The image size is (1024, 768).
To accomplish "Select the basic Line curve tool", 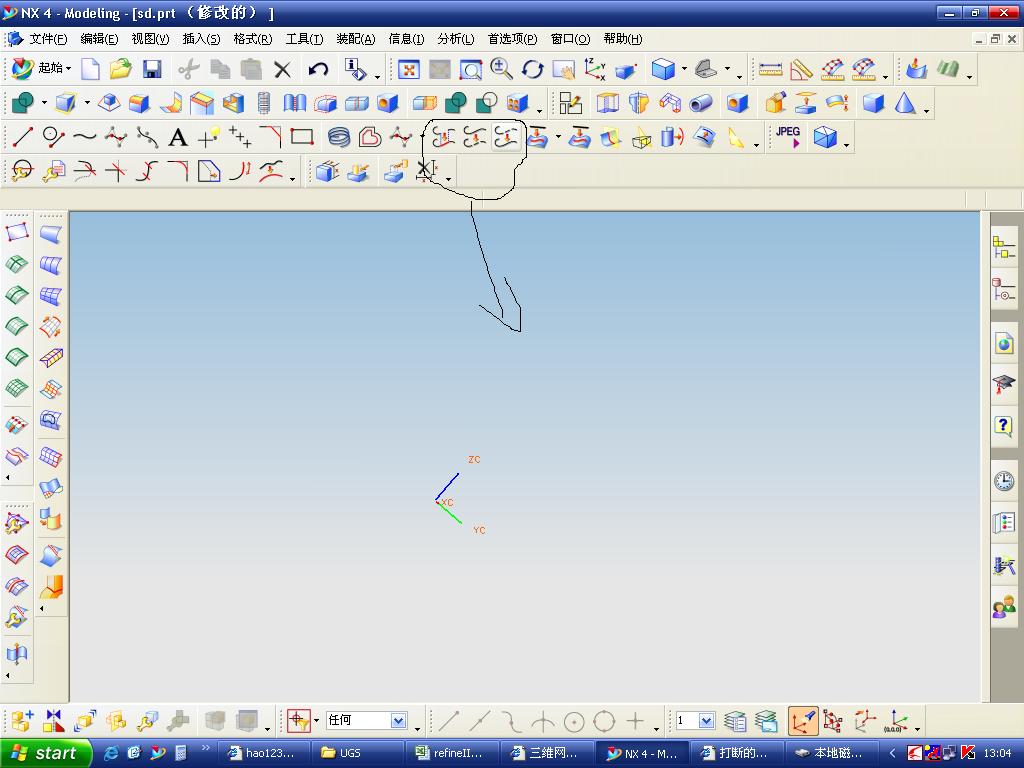I will 22,137.
